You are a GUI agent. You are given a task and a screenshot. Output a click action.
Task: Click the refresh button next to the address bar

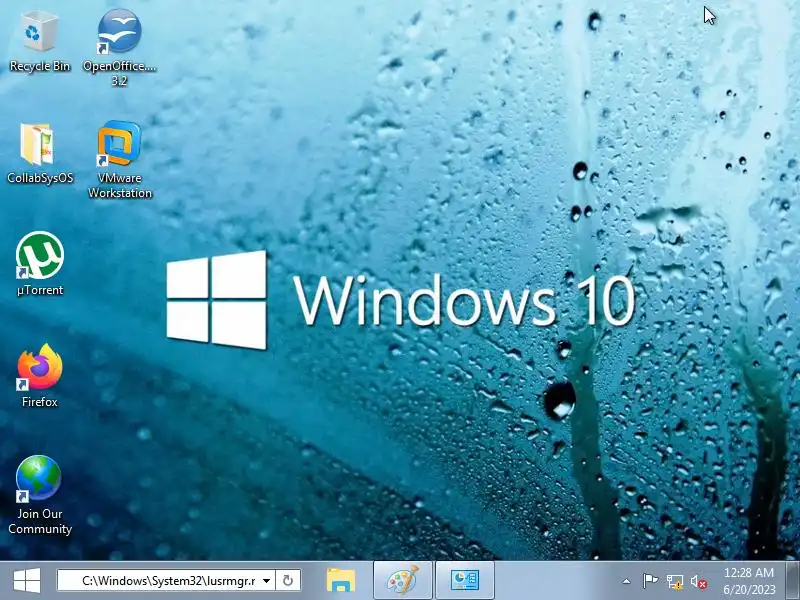288,581
